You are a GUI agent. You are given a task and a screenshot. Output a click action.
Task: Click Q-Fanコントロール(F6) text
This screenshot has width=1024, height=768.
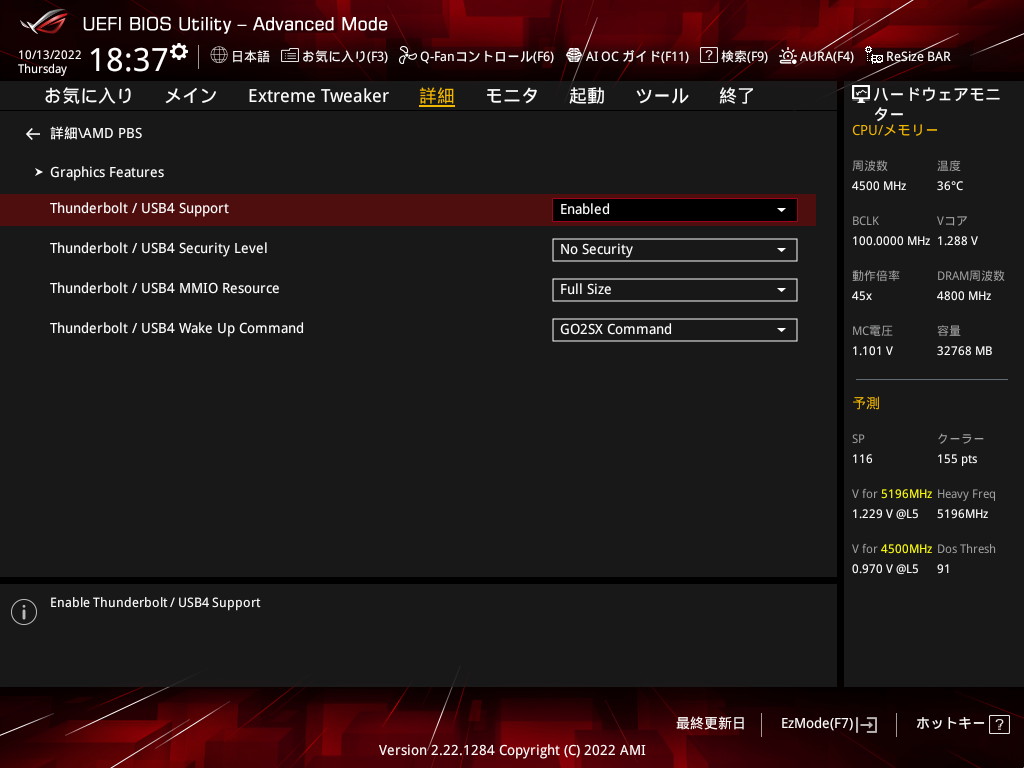pos(487,56)
